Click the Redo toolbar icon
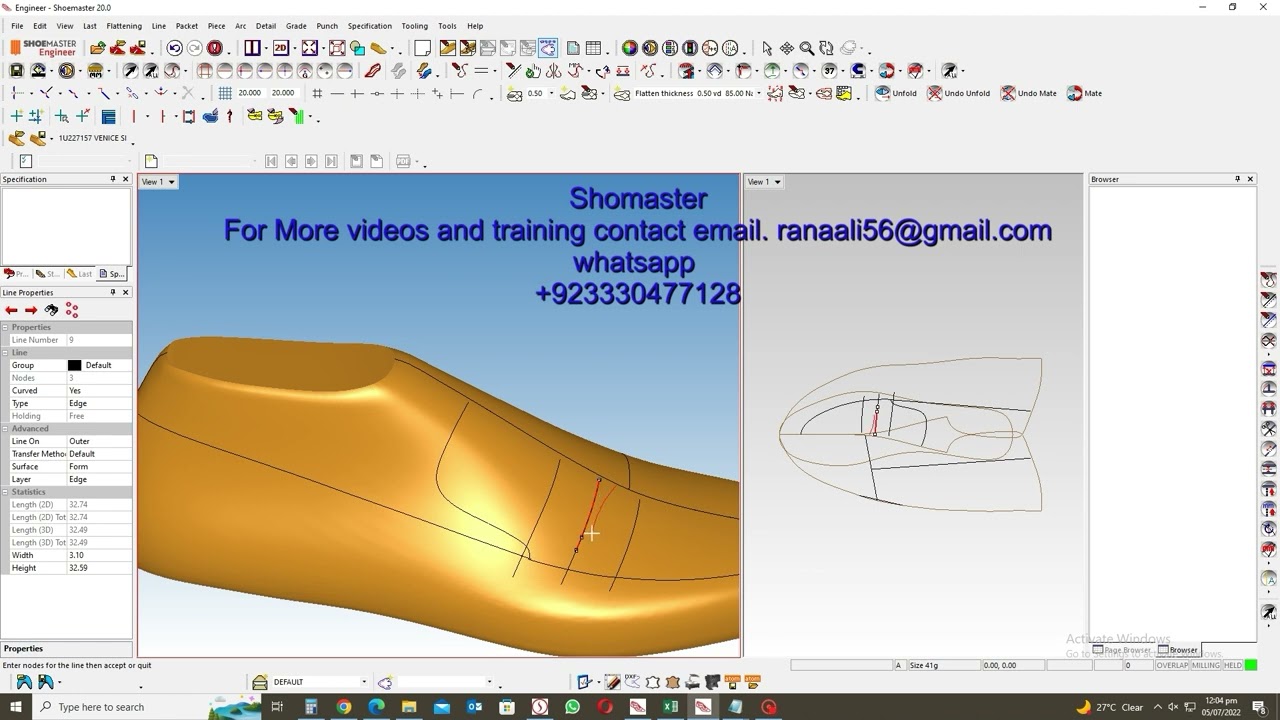 pyautogui.click(x=195, y=48)
